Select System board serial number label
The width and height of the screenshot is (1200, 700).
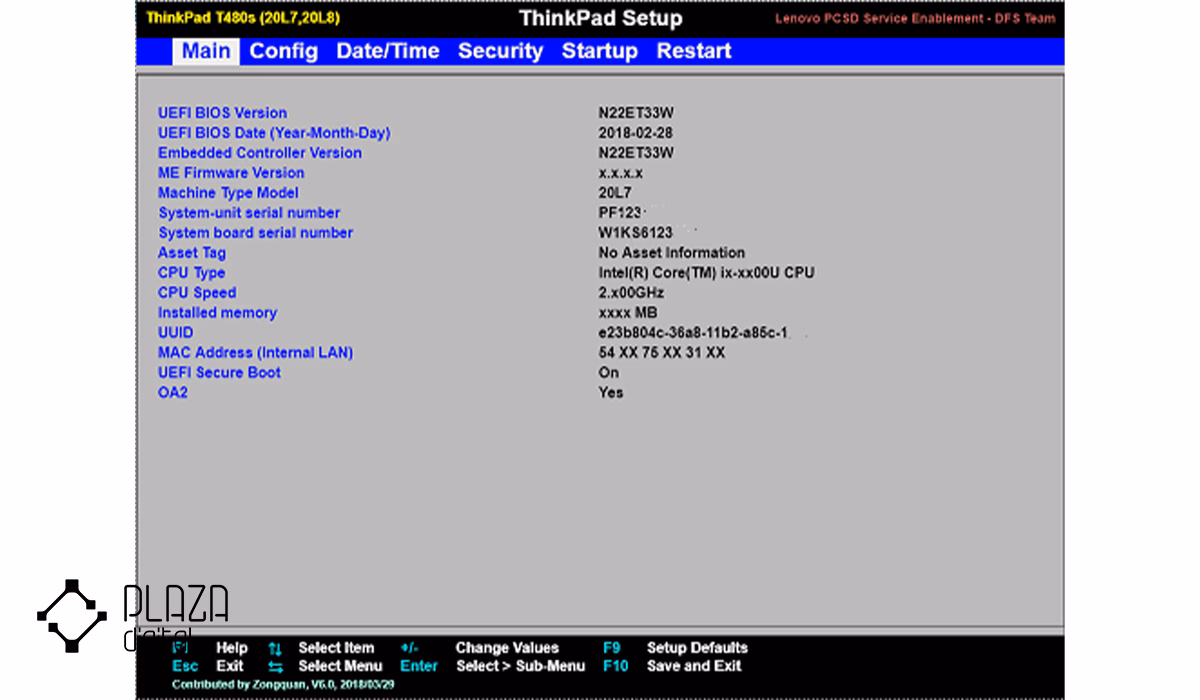click(255, 233)
